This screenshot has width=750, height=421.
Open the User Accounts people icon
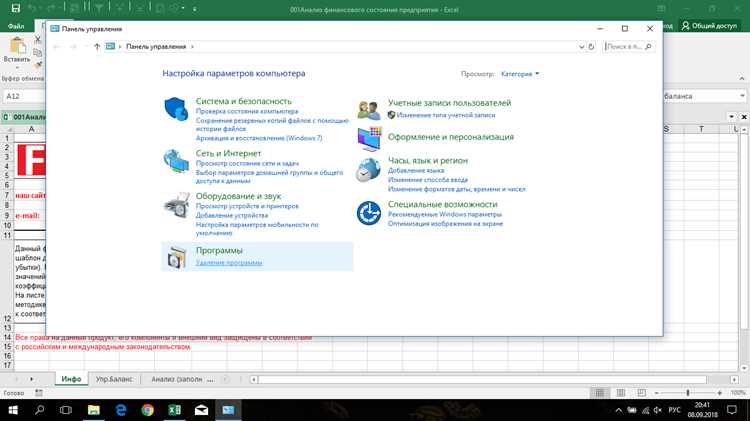[368, 110]
